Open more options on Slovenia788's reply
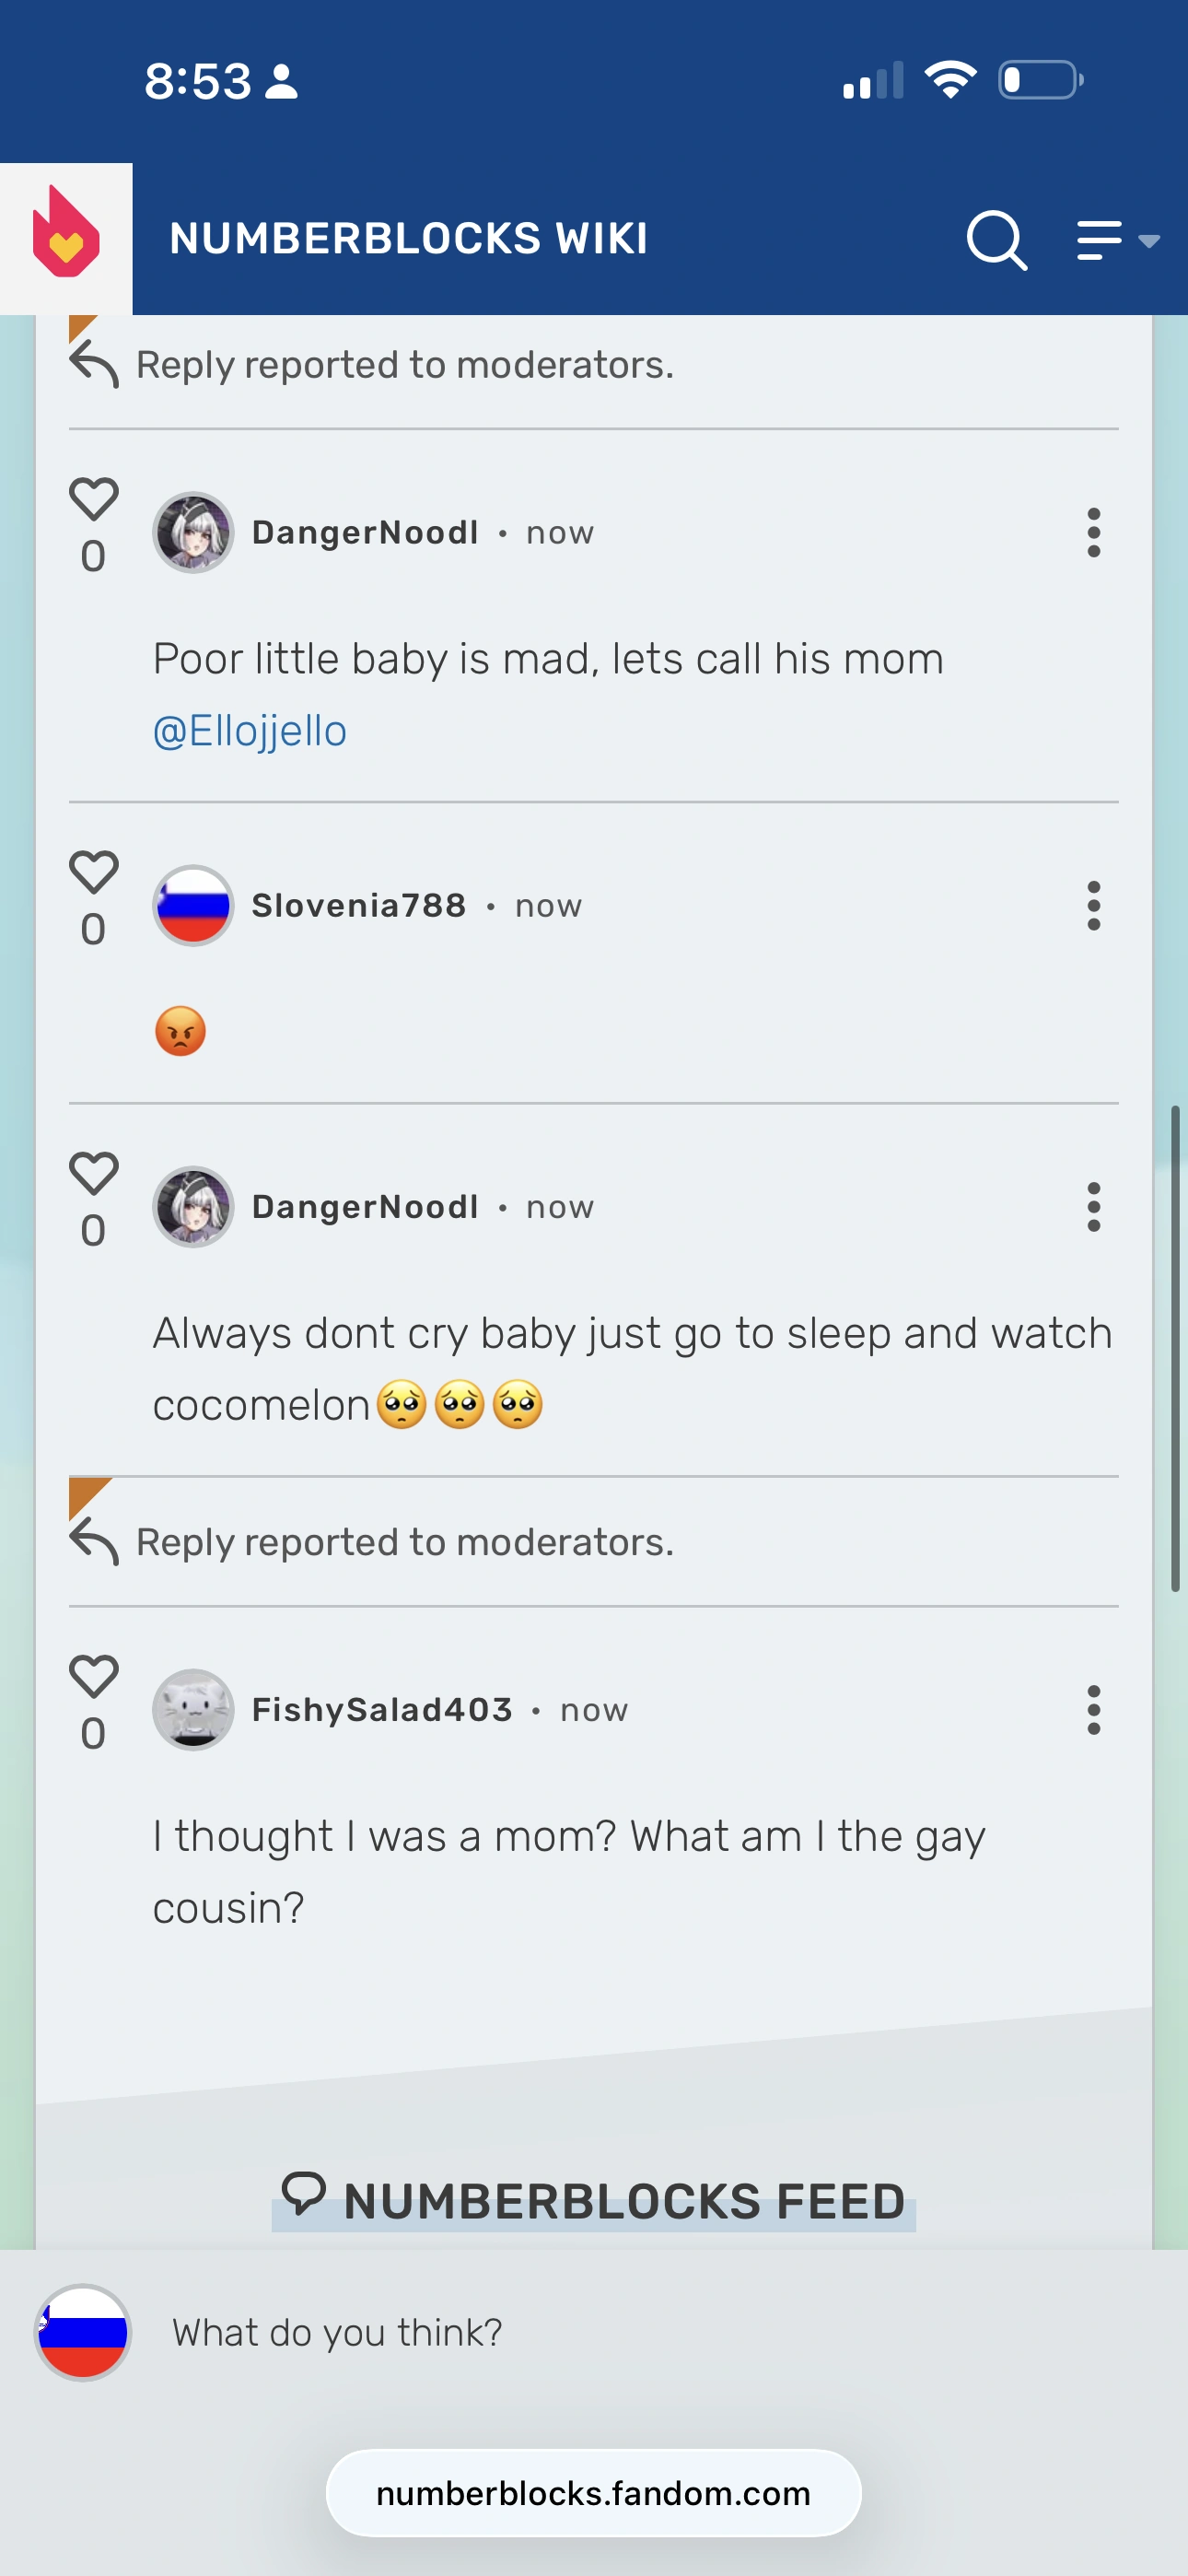 pos(1093,906)
